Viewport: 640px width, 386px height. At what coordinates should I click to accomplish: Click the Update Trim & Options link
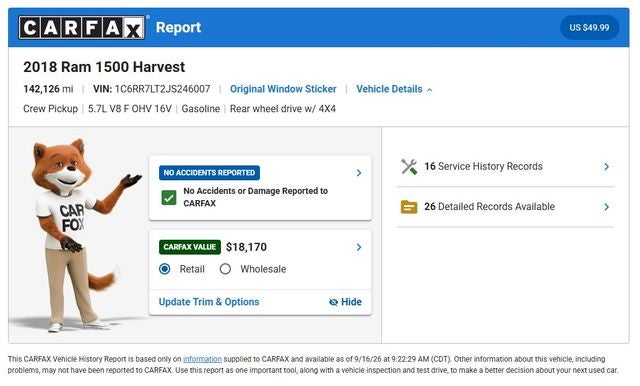(209, 302)
